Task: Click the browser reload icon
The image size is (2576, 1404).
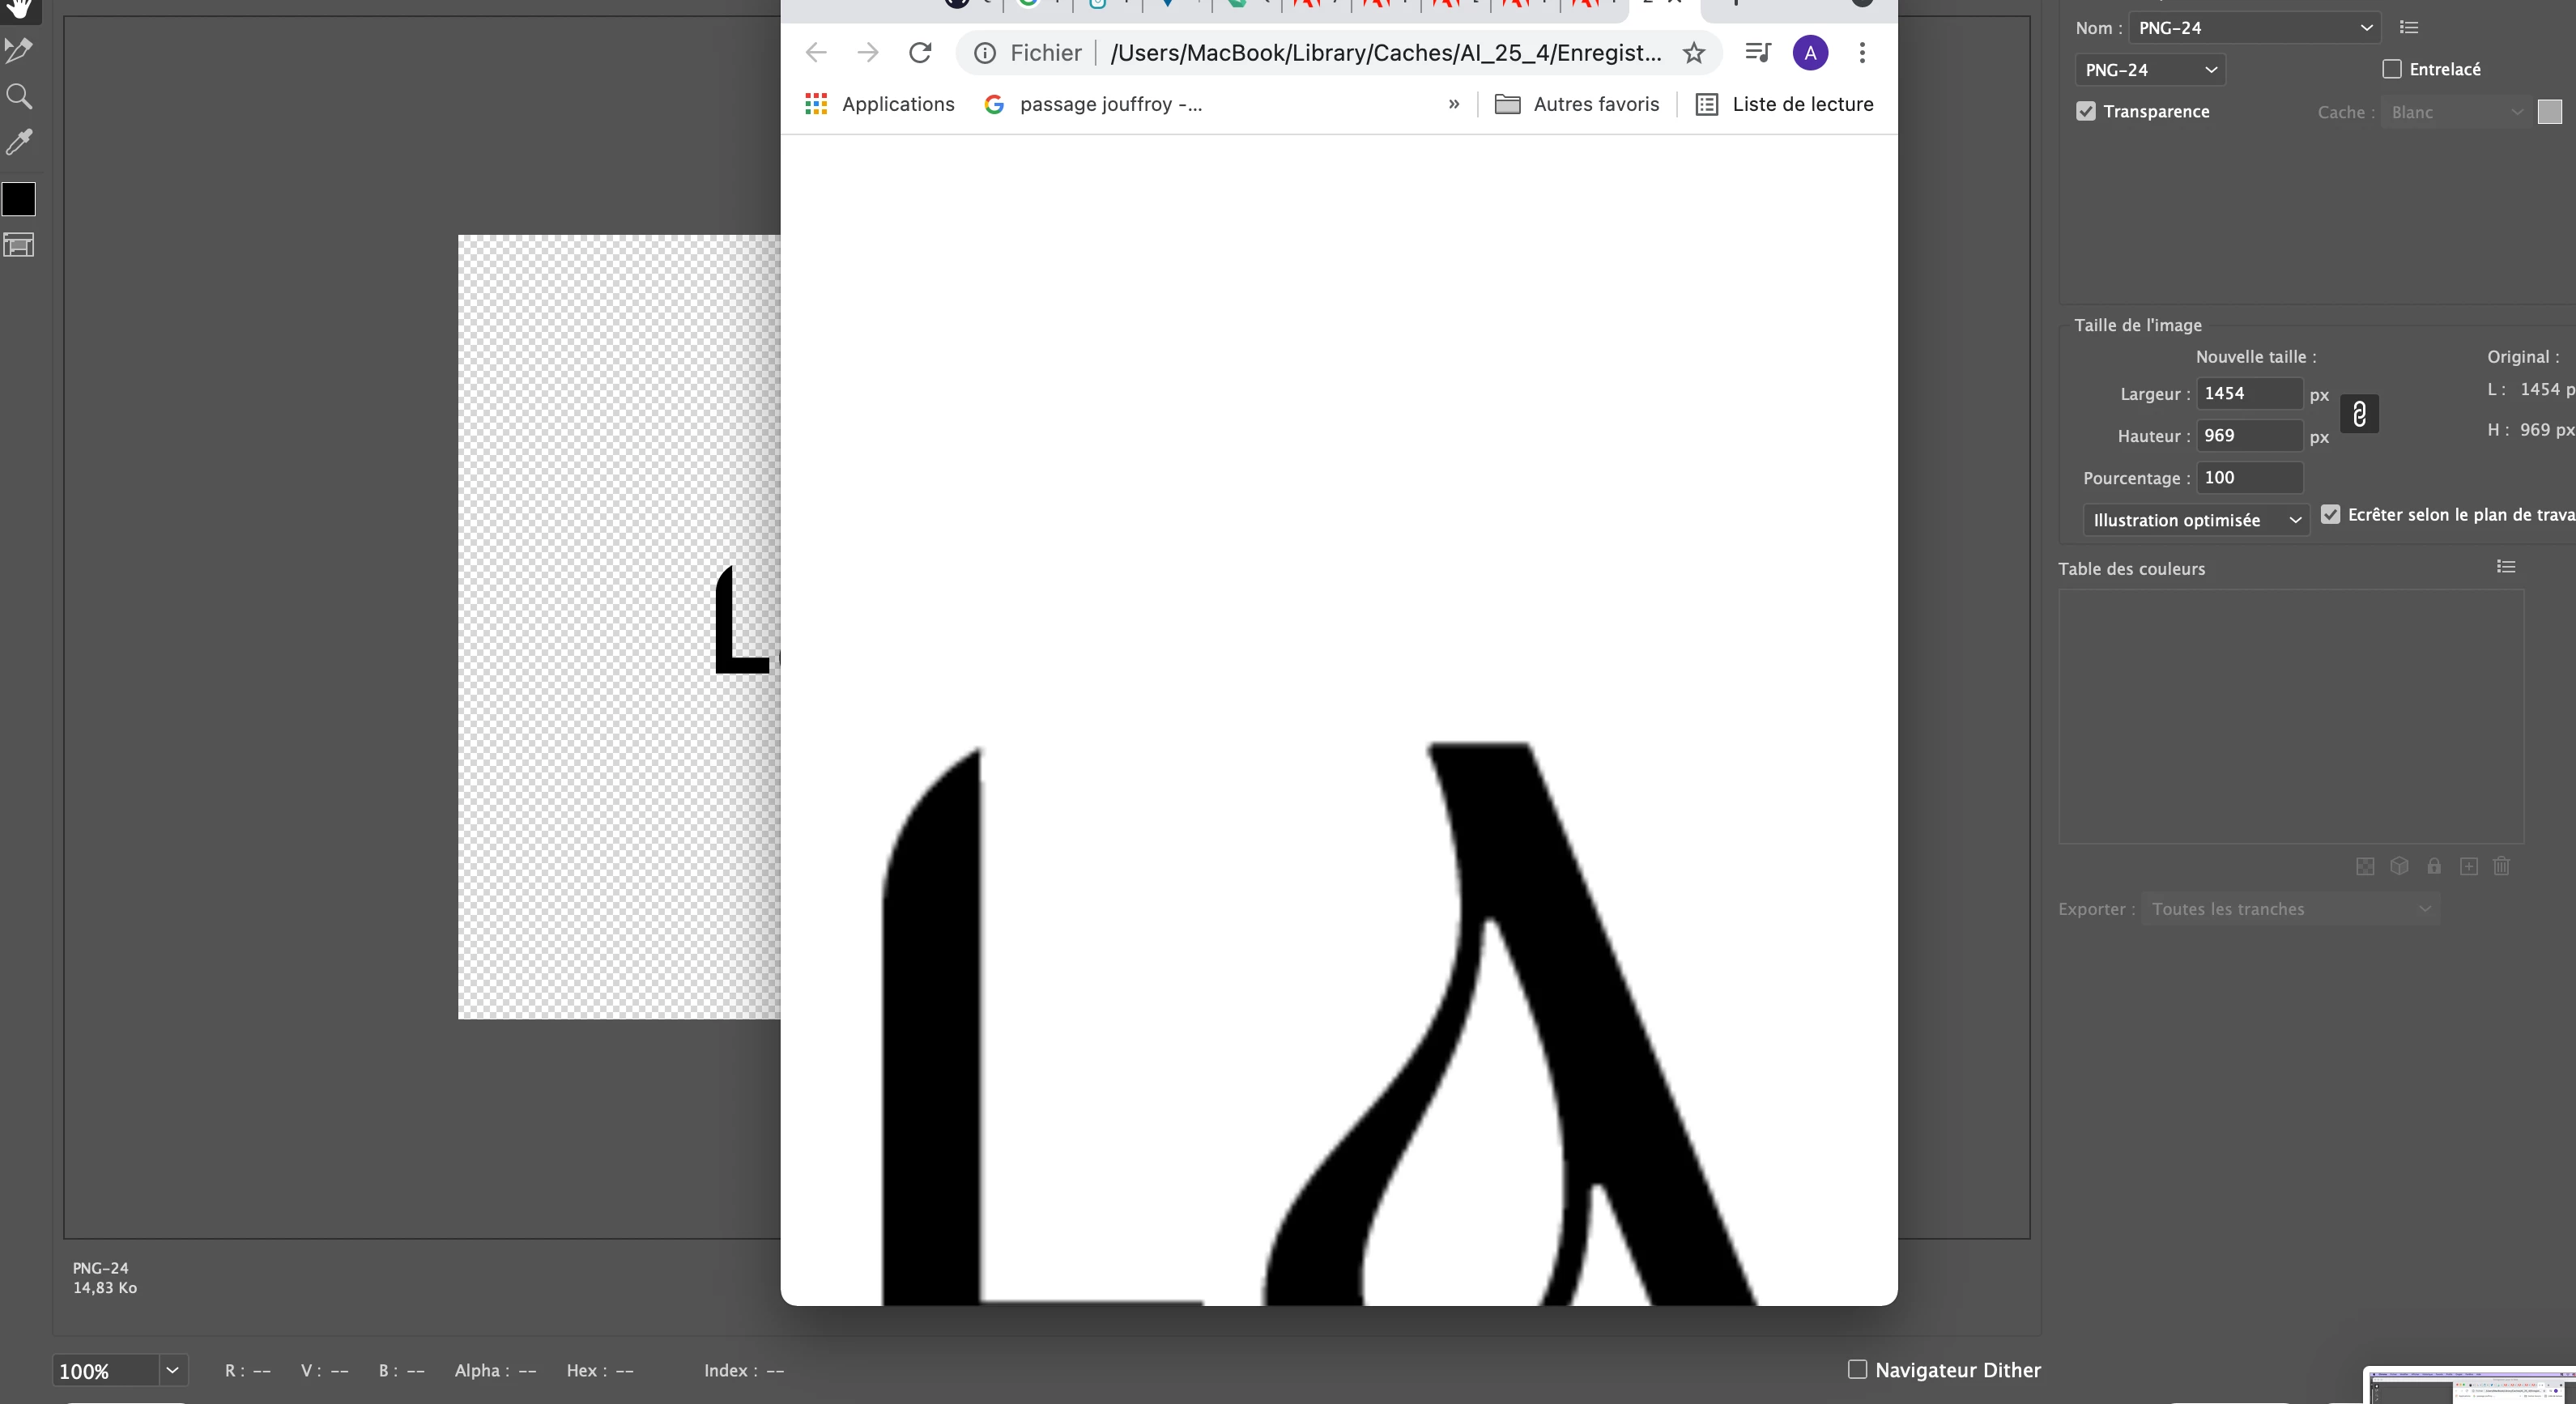Action: [x=920, y=53]
